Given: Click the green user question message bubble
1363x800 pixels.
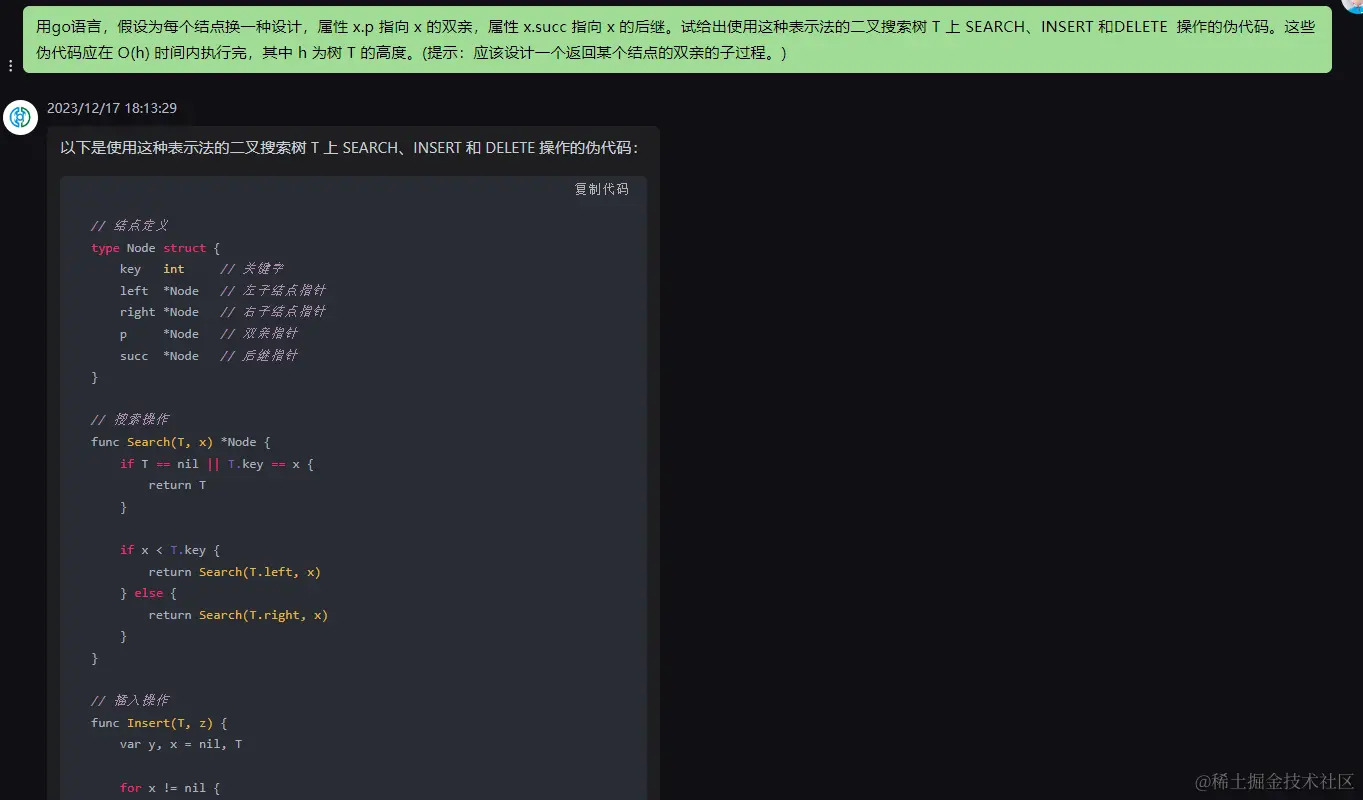Looking at the screenshot, I should (677, 39).
